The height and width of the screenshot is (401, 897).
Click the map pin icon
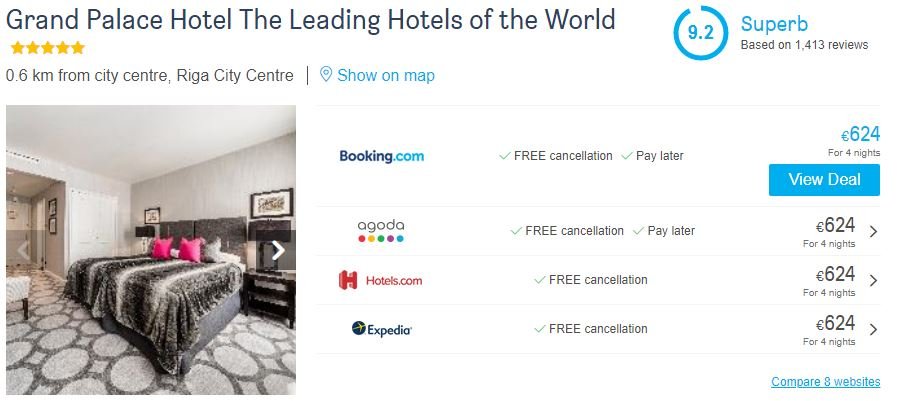tap(325, 75)
